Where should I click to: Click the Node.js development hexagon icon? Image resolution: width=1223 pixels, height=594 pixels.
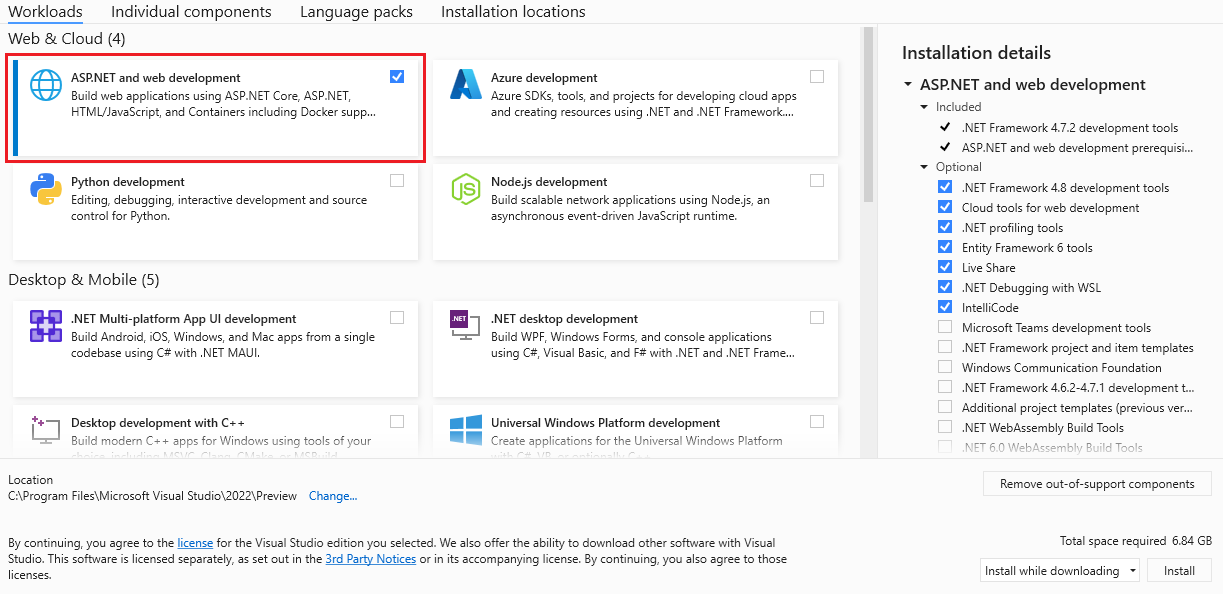466,189
